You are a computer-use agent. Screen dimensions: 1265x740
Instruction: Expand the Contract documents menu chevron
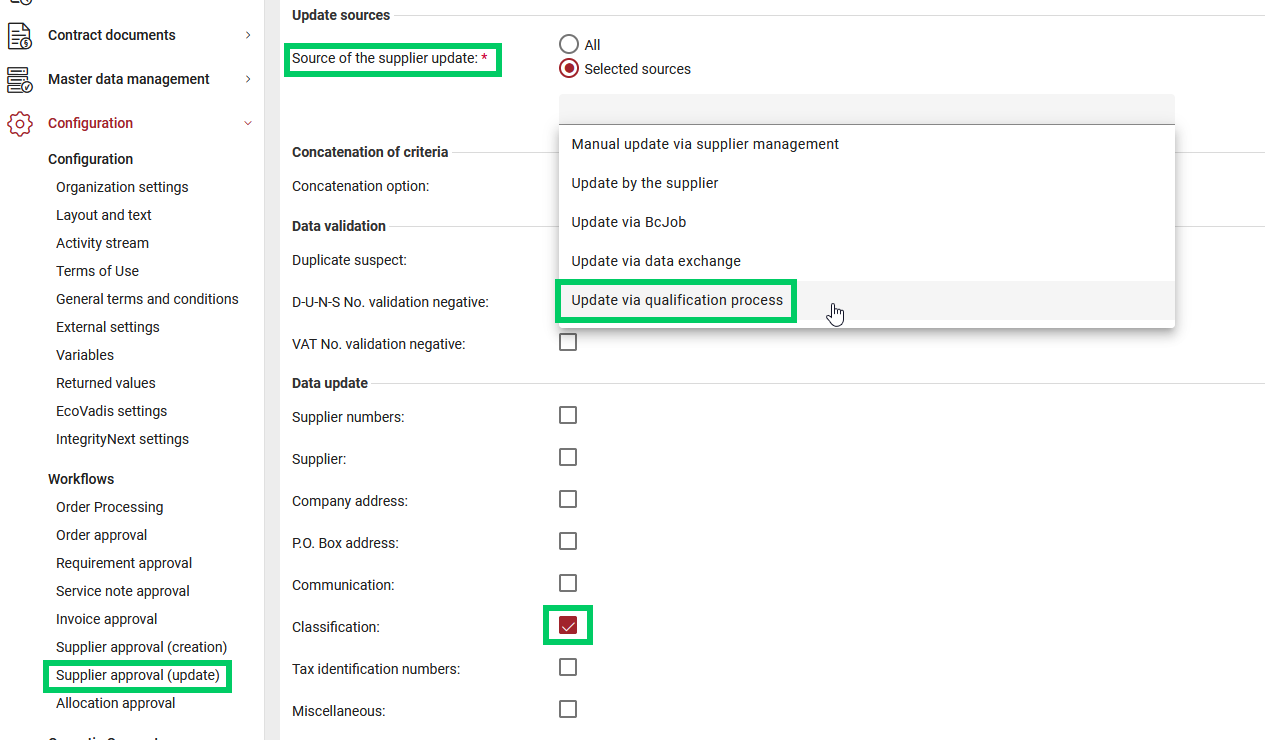(248, 36)
